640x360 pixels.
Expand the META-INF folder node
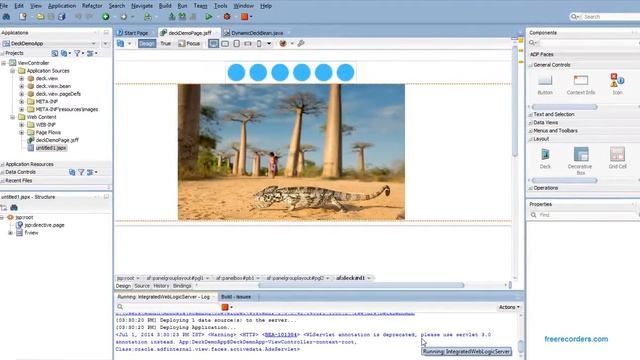(x=22, y=102)
